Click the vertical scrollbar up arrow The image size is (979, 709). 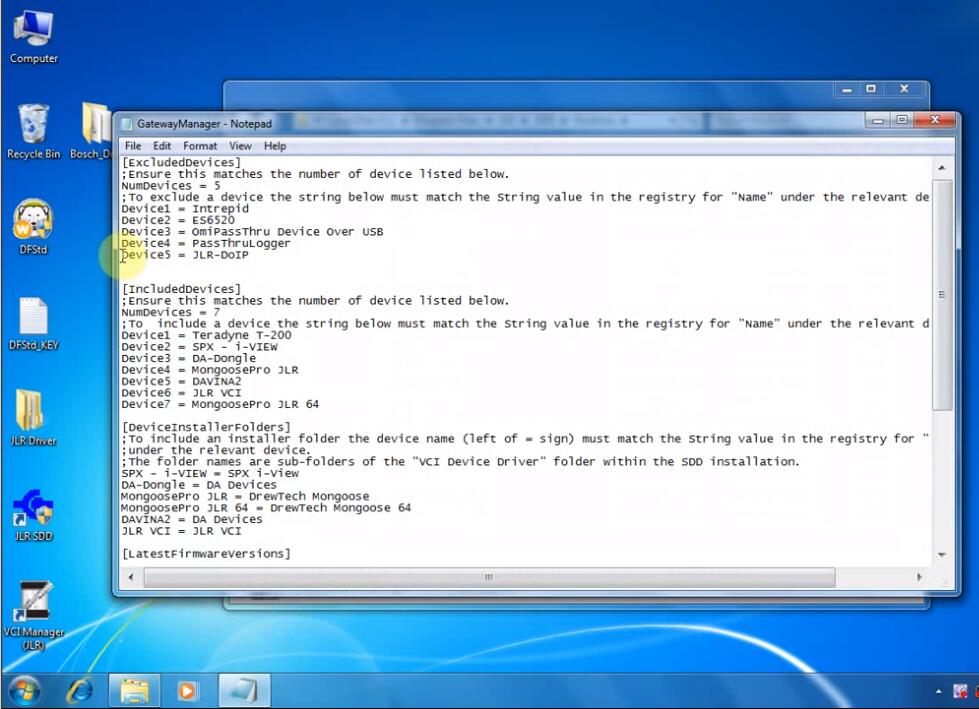coord(942,168)
